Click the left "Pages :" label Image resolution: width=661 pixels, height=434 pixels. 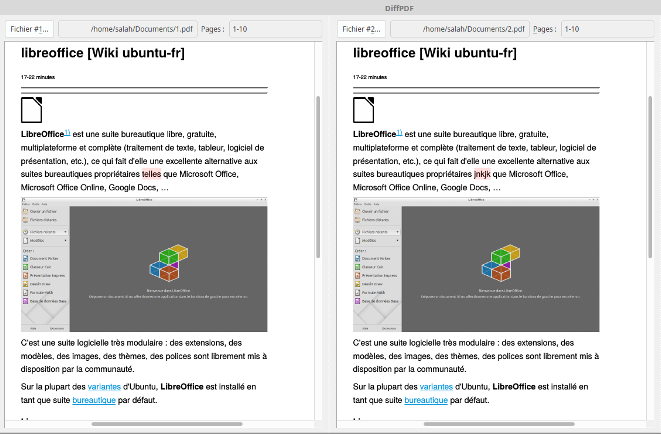(213, 29)
